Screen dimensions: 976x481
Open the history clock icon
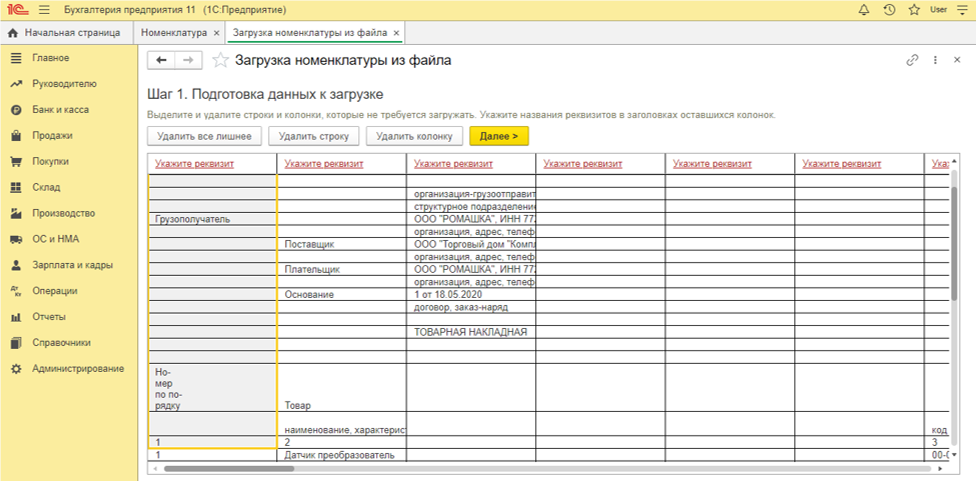pos(889,10)
